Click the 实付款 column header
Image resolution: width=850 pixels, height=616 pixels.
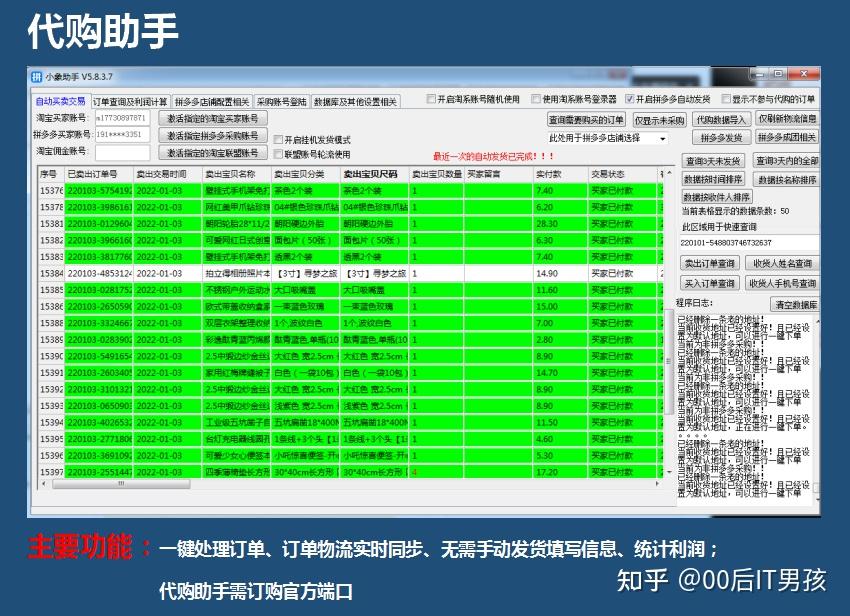tap(561, 174)
